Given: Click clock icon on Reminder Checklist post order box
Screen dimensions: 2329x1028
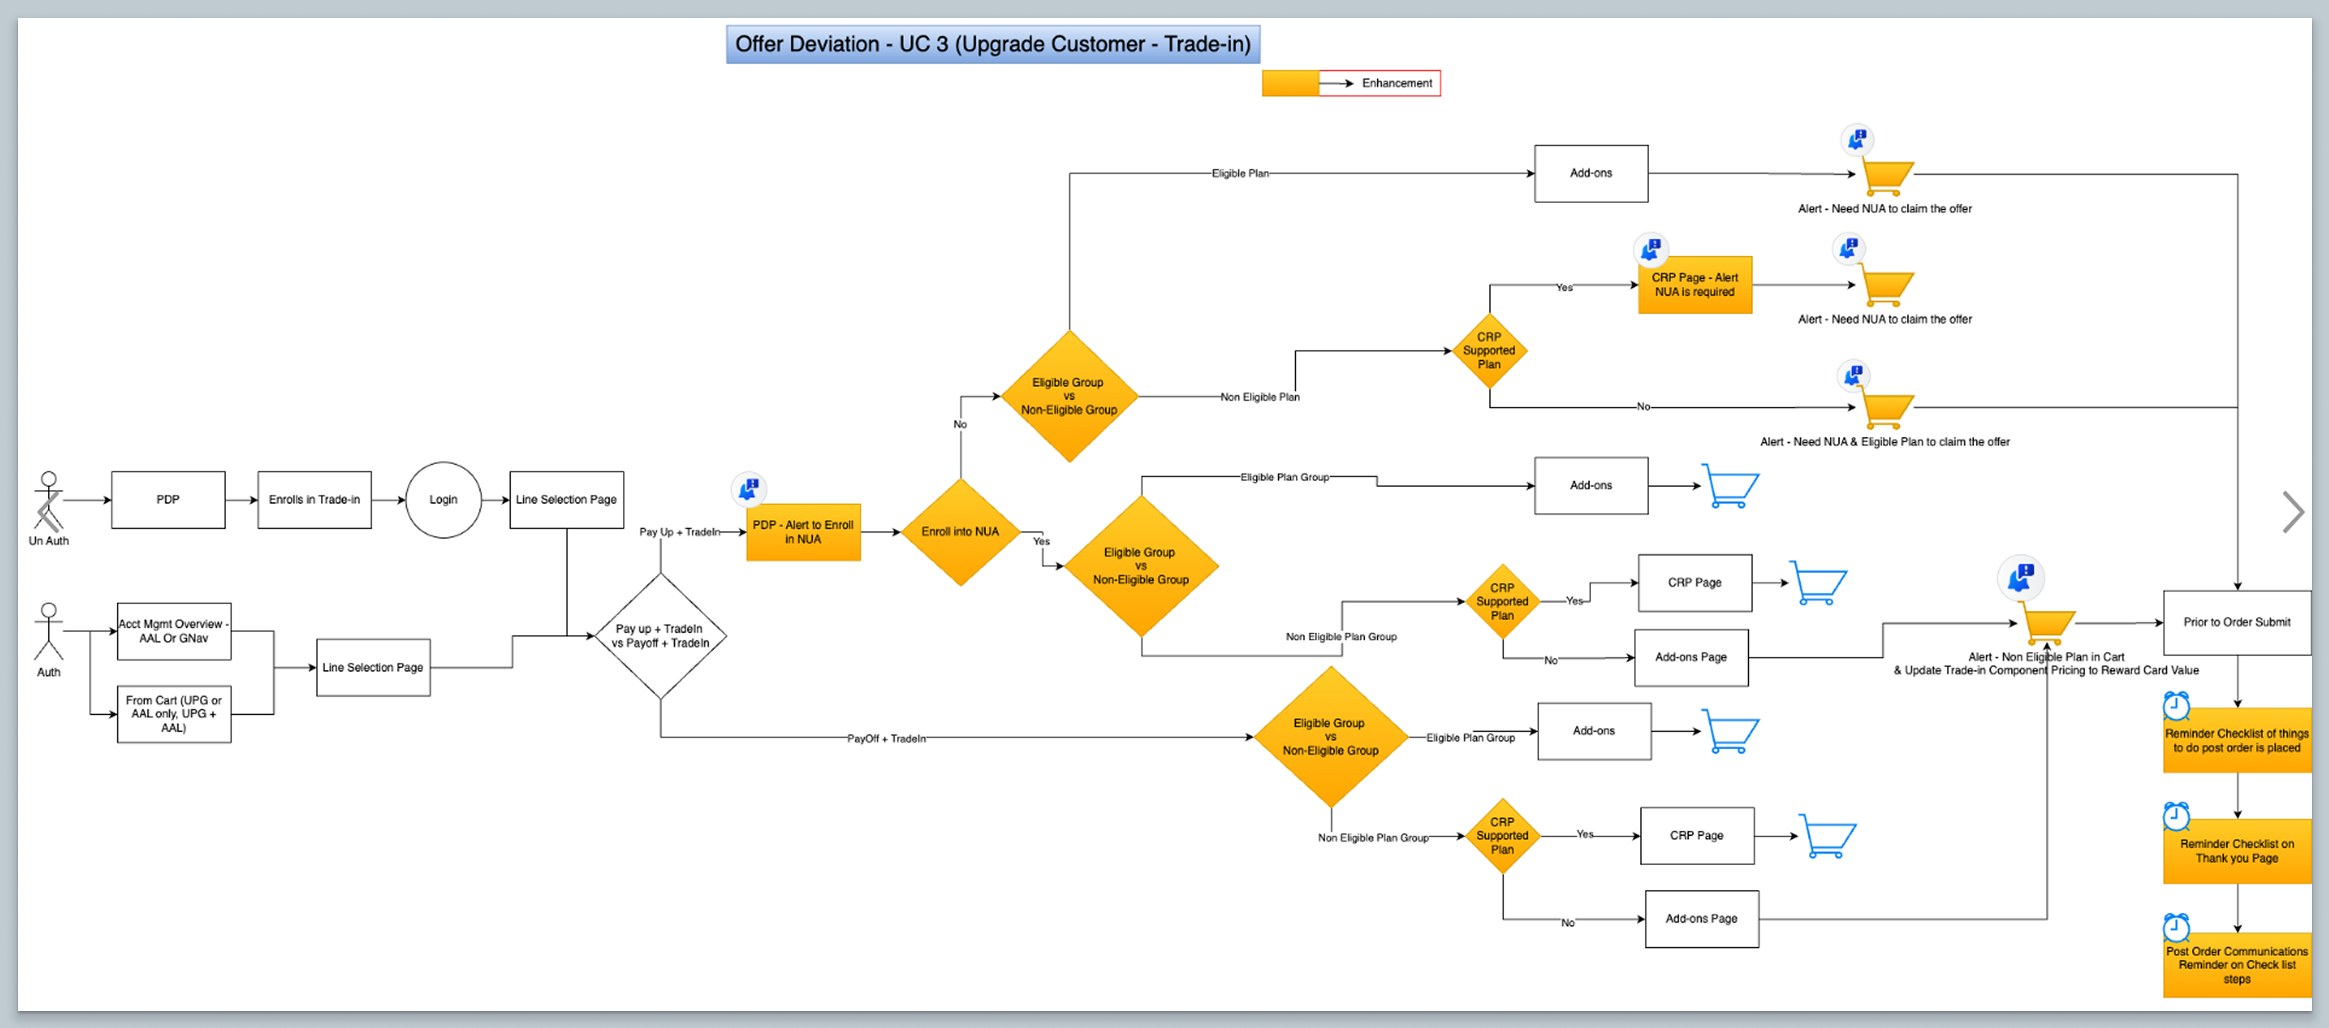Looking at the screenshot, I should pyautogui.click(x=2176, y=706).
